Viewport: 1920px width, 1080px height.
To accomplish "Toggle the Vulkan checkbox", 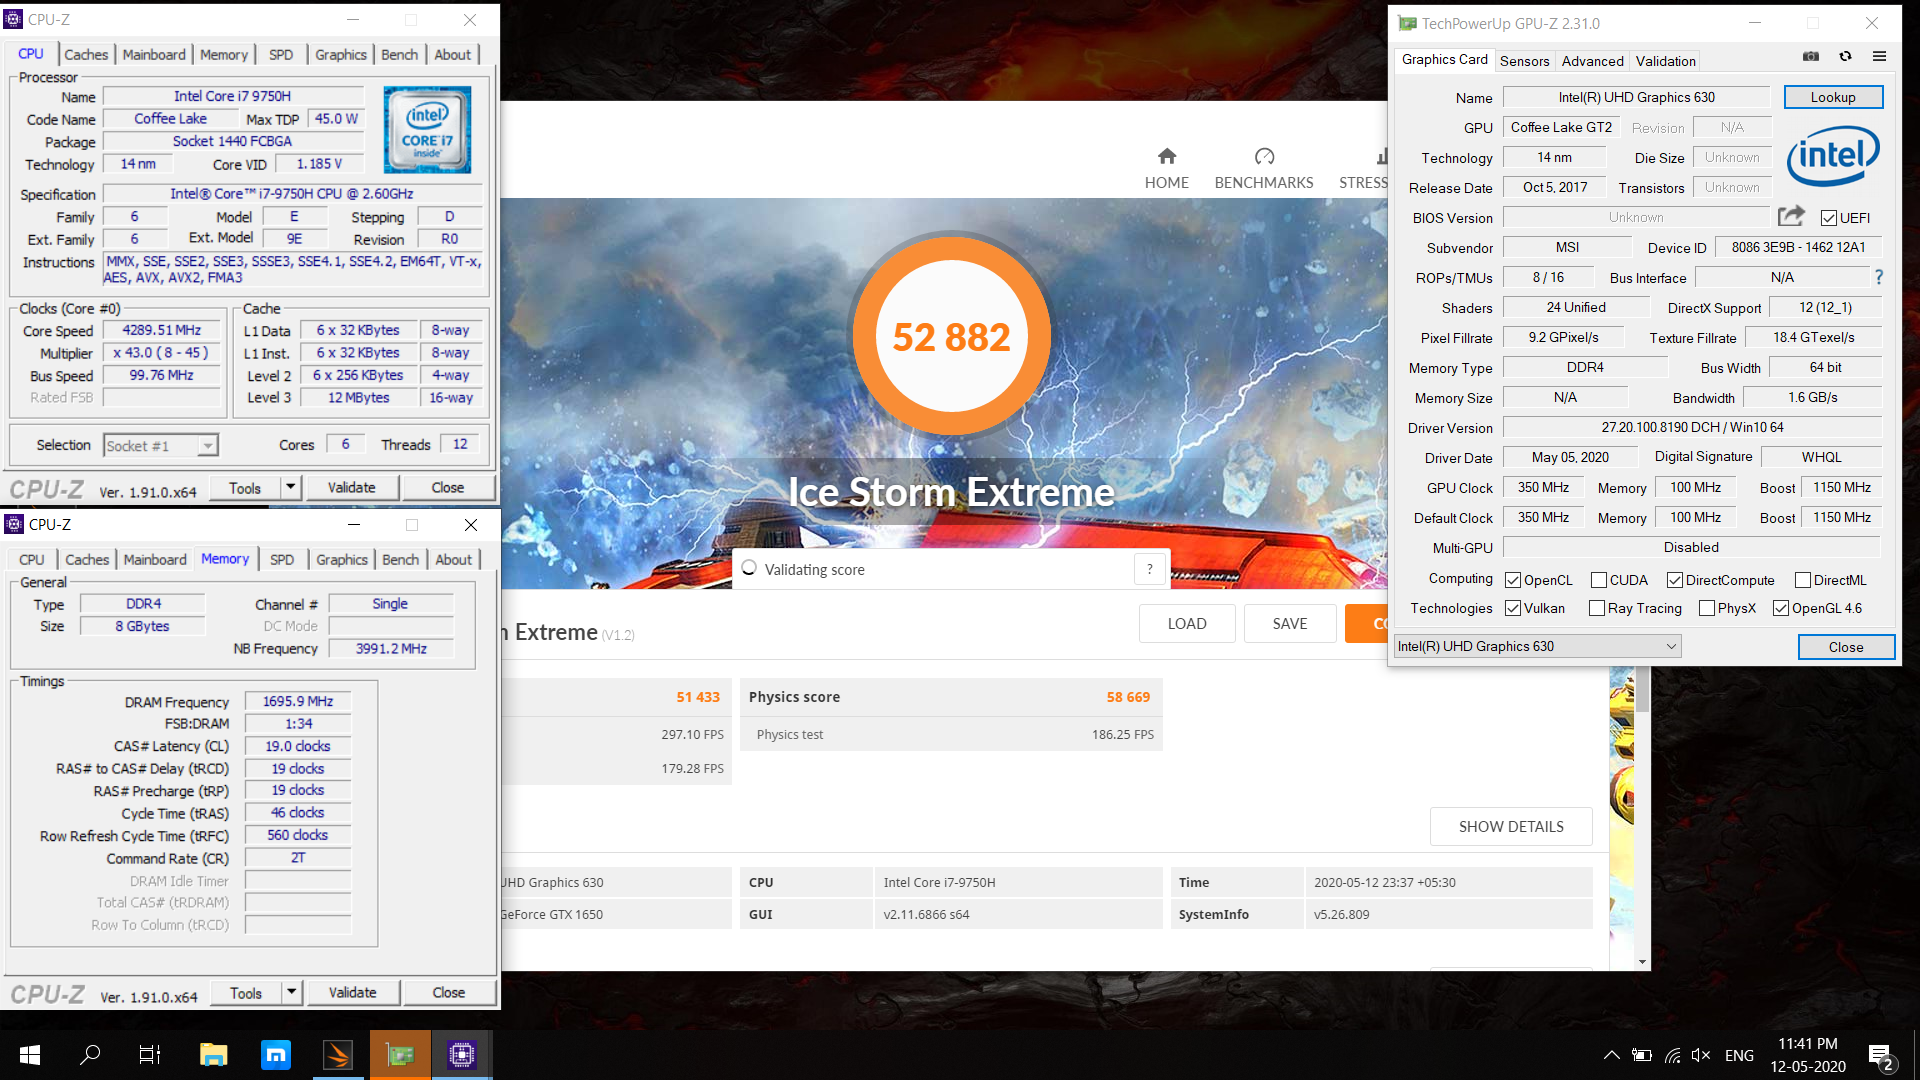I will (x=1513, y=608).
